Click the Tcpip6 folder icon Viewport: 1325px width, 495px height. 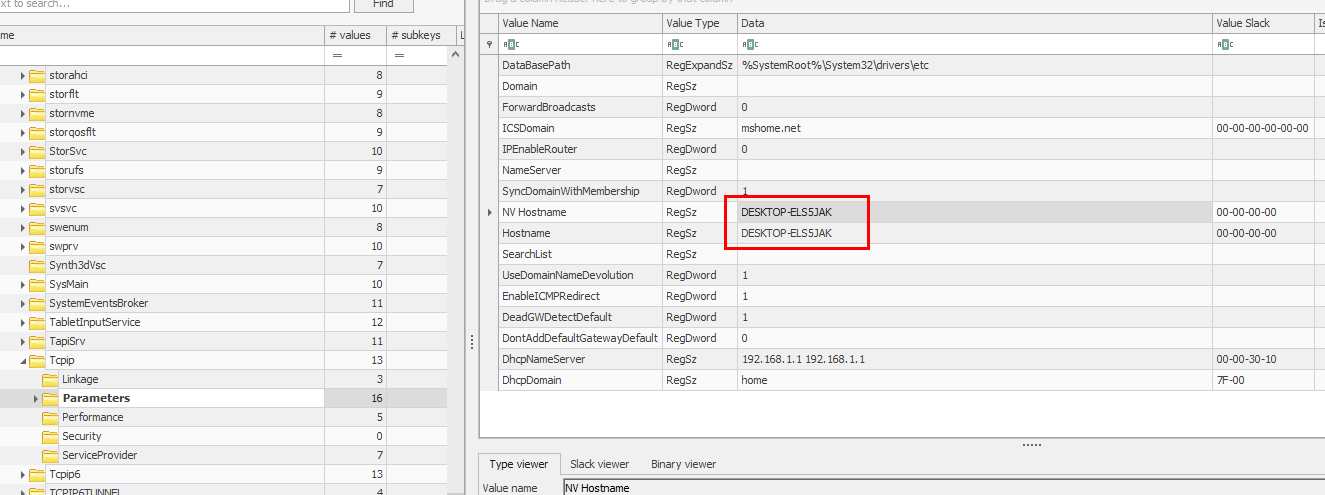[x=37, y=475]
